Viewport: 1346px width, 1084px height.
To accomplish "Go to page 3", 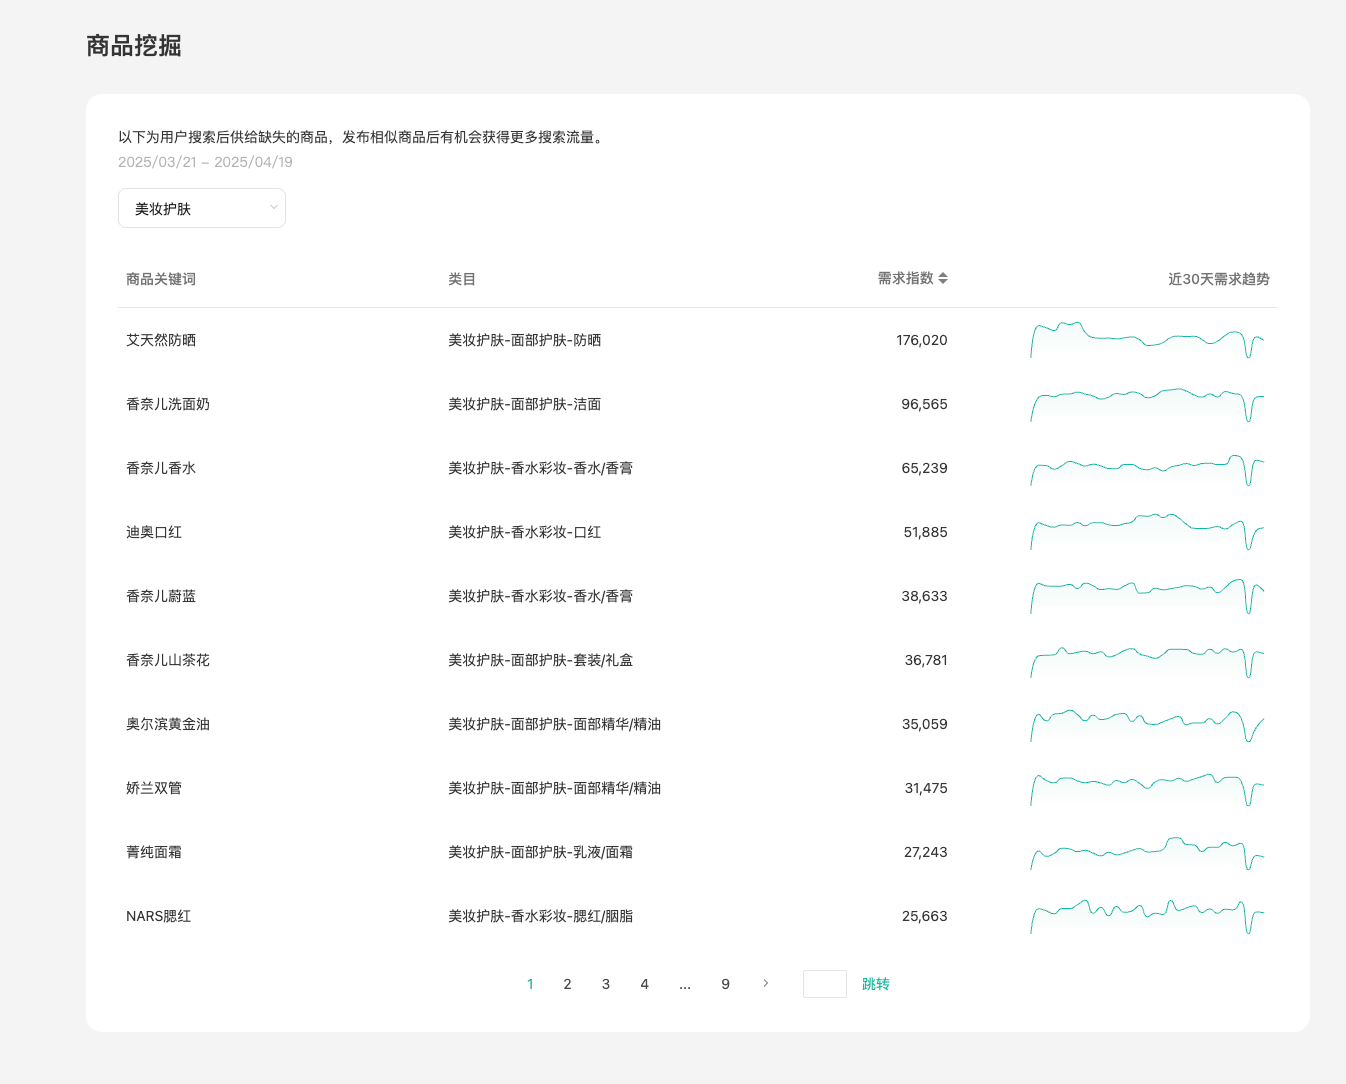I will pos(606,984).
